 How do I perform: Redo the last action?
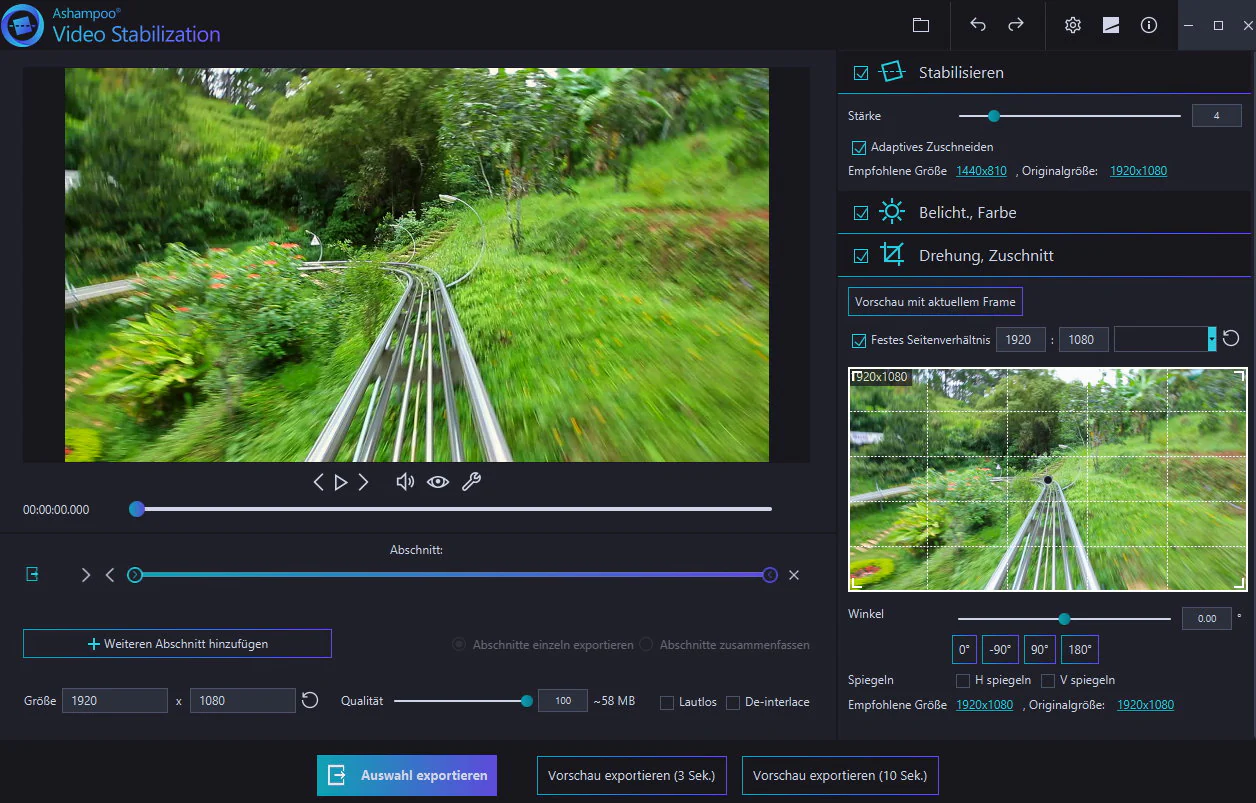pyautogui.click(x=1016, y=25)
